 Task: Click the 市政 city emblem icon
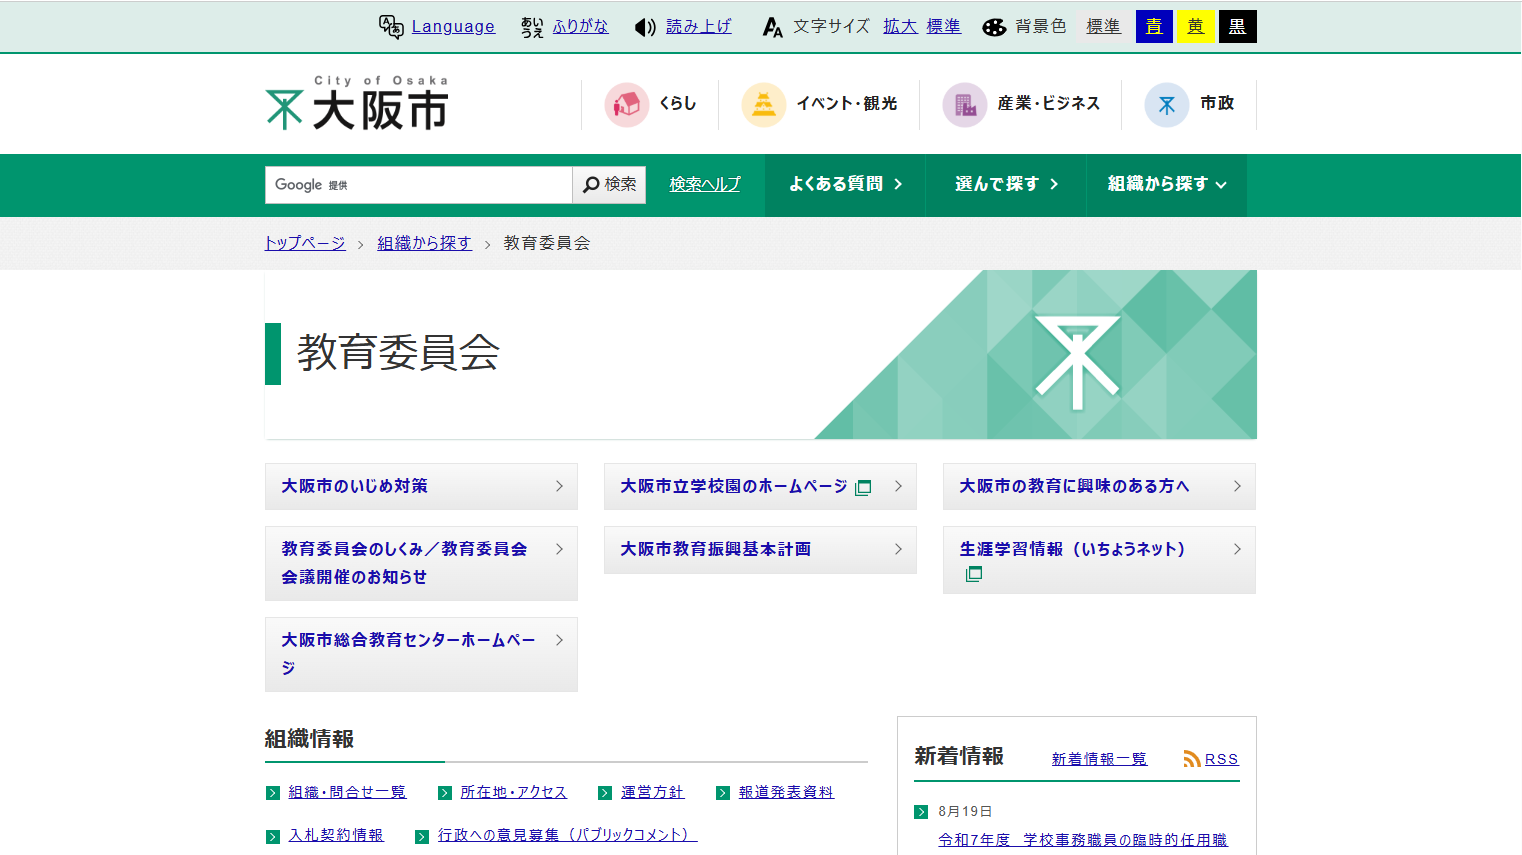[1167, 104]
